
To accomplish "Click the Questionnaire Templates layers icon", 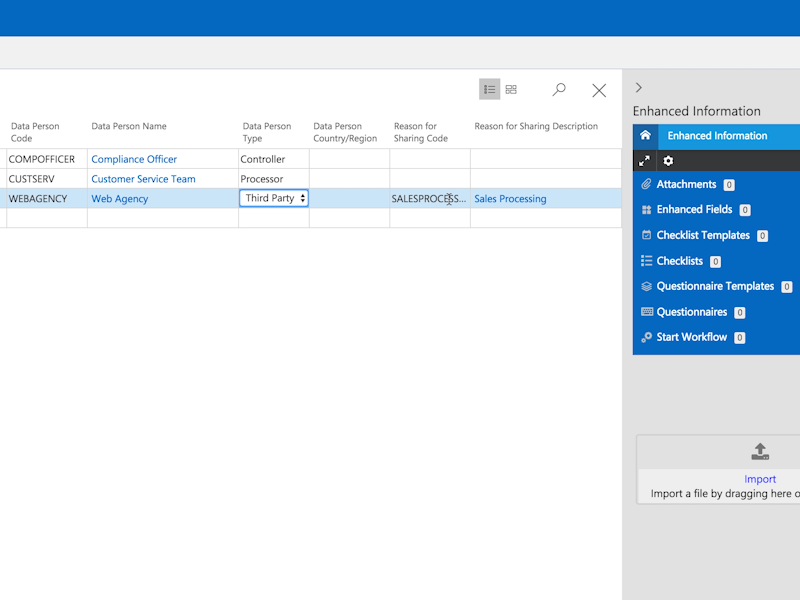I will click(x=646, y=286).
